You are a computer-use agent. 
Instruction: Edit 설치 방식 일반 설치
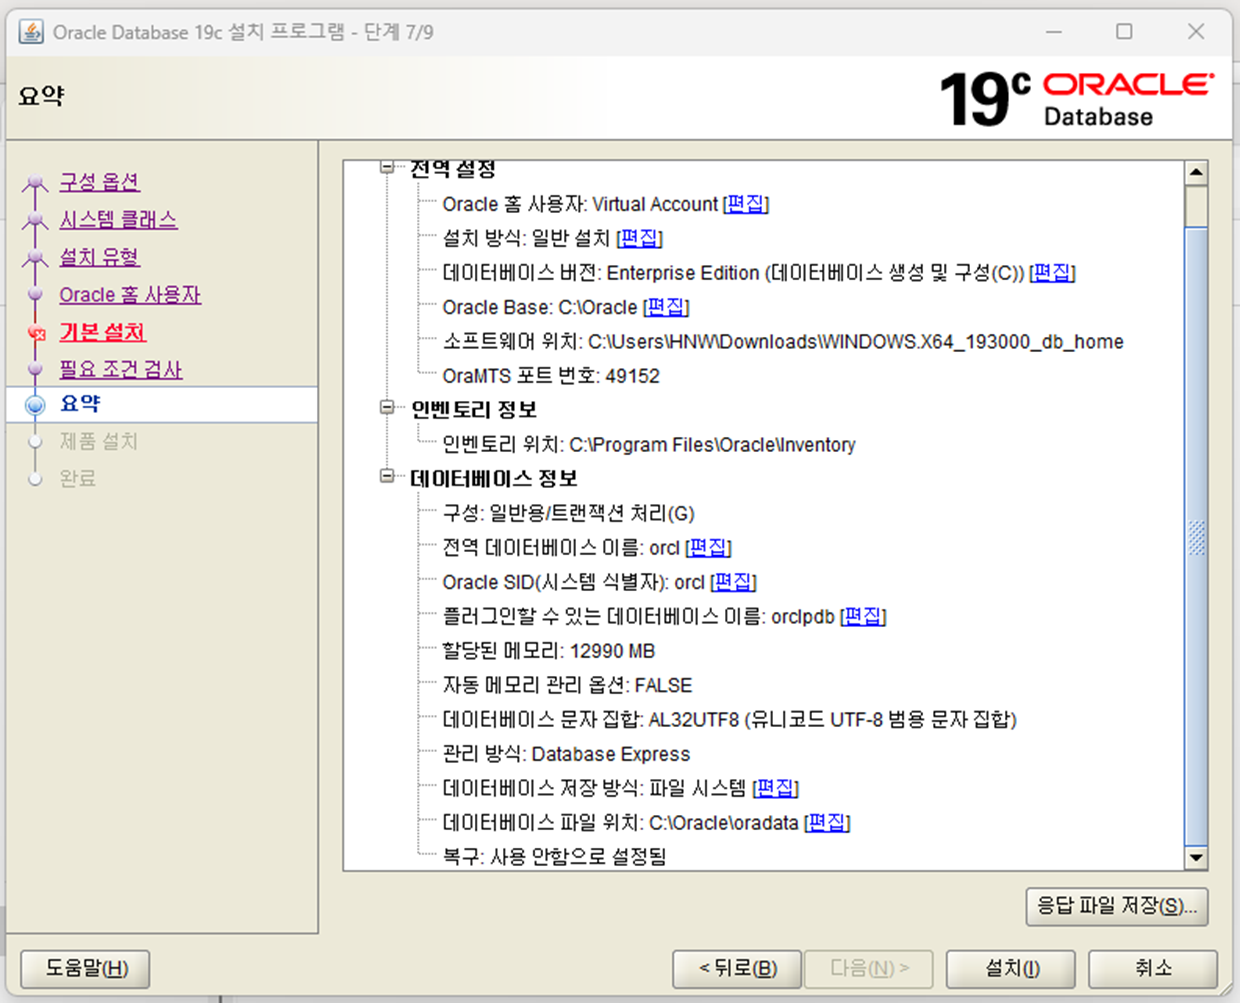coord(639,238)
